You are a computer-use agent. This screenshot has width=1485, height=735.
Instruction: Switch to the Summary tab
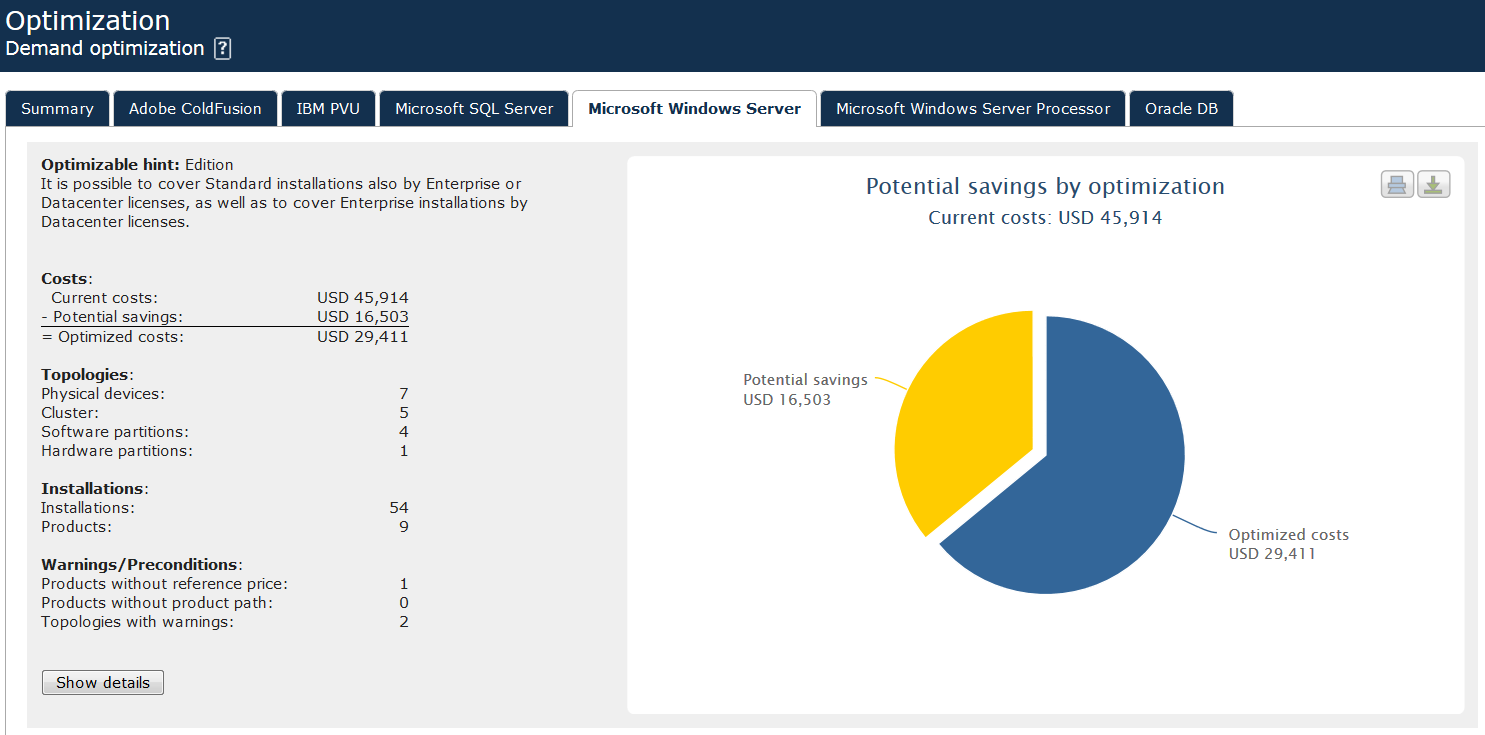57,109
